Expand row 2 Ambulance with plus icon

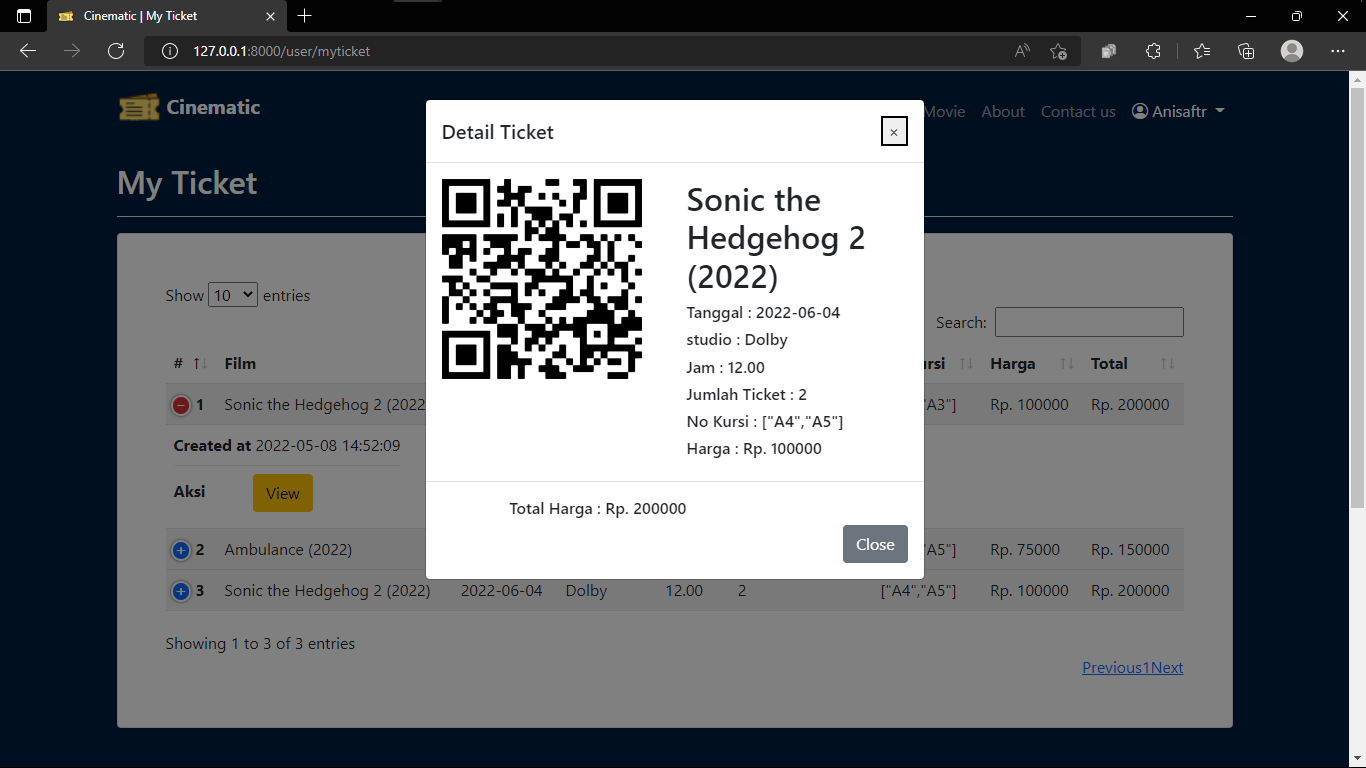point(181,550)
